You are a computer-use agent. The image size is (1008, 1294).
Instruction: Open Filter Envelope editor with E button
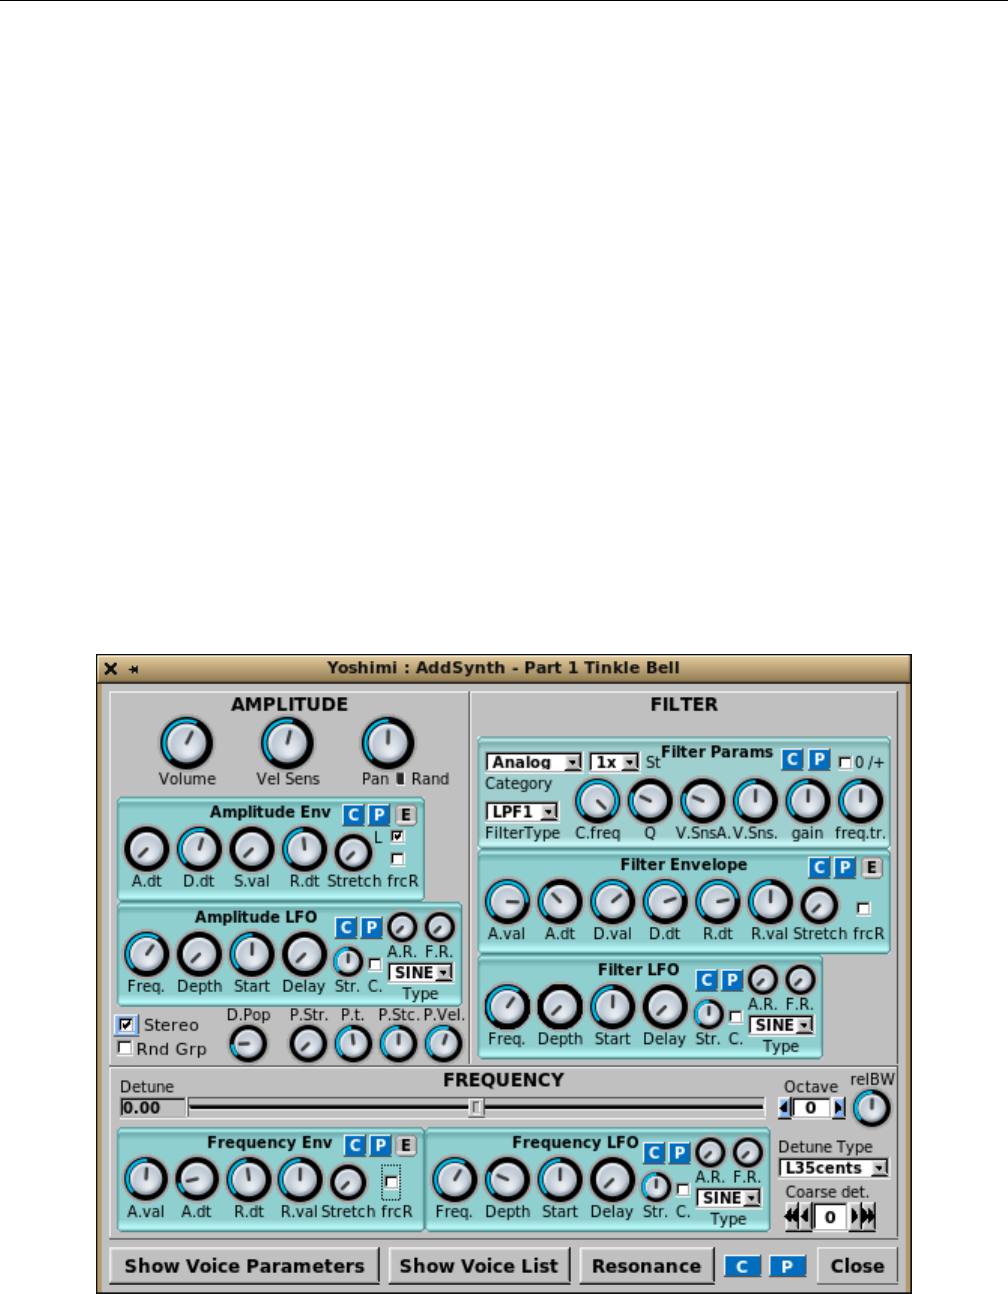click(x=871, y=867)
